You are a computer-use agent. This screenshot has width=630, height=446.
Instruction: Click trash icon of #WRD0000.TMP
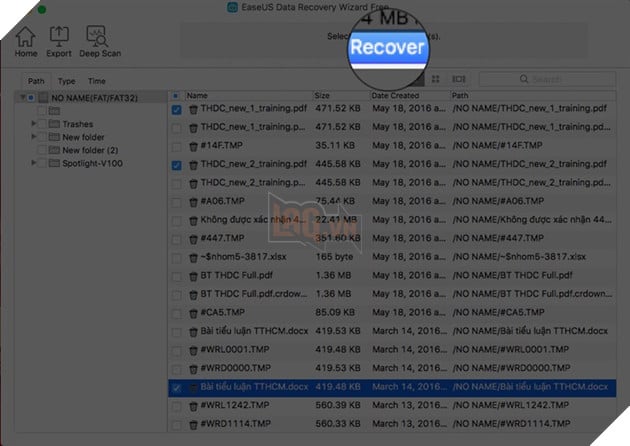pos(193,369)
